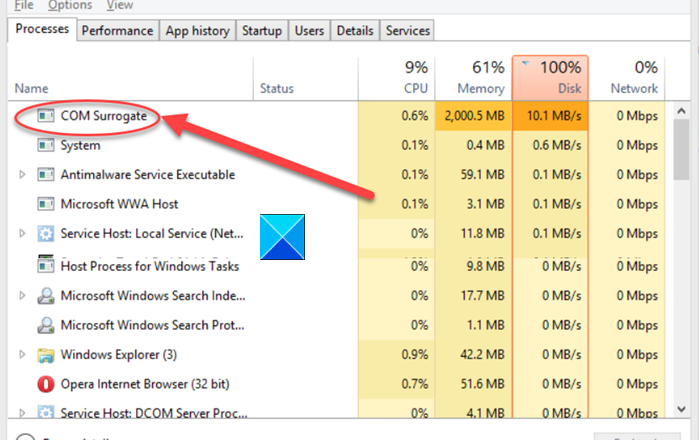This screenshot has width=699, height=440.
Task: Click scrollbar up arrow in process list
Action: click(681, 111)
